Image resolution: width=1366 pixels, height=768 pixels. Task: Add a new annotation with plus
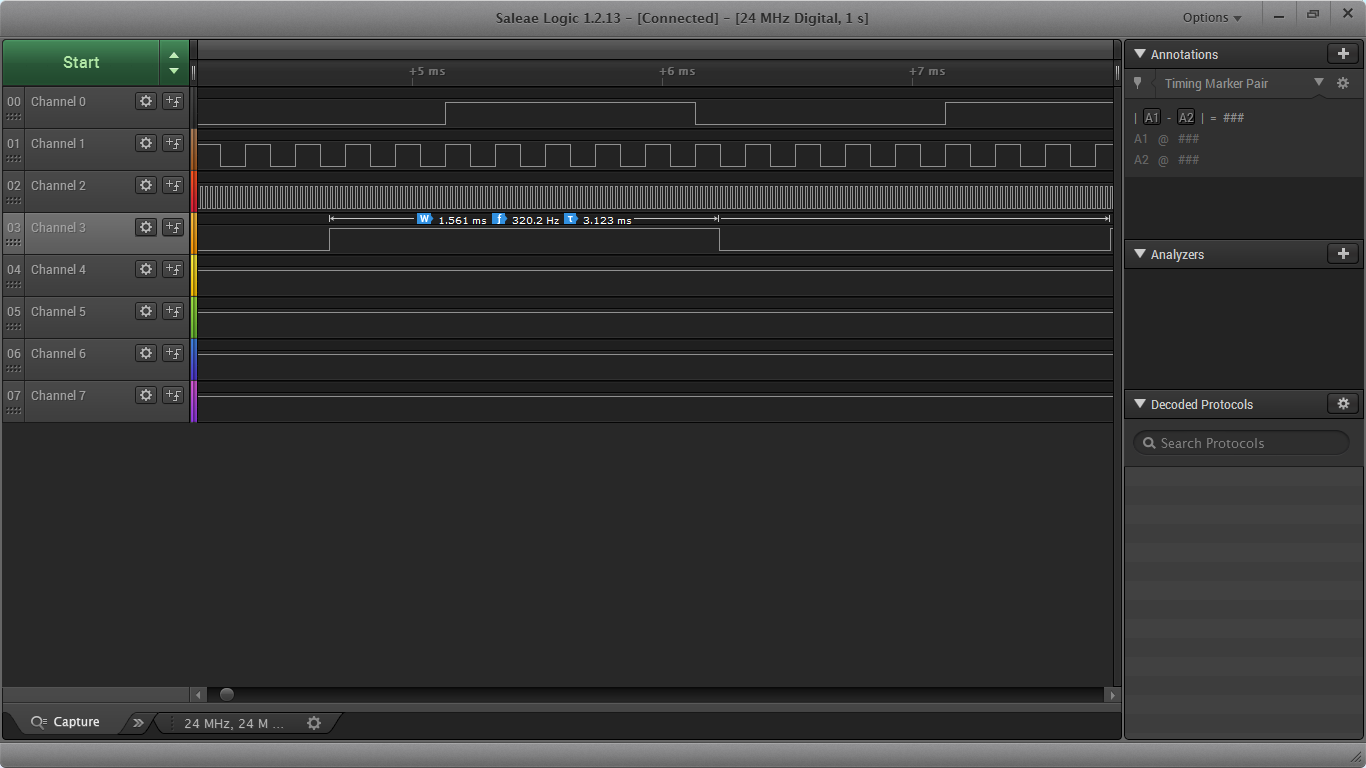[x=1343, y=54]
